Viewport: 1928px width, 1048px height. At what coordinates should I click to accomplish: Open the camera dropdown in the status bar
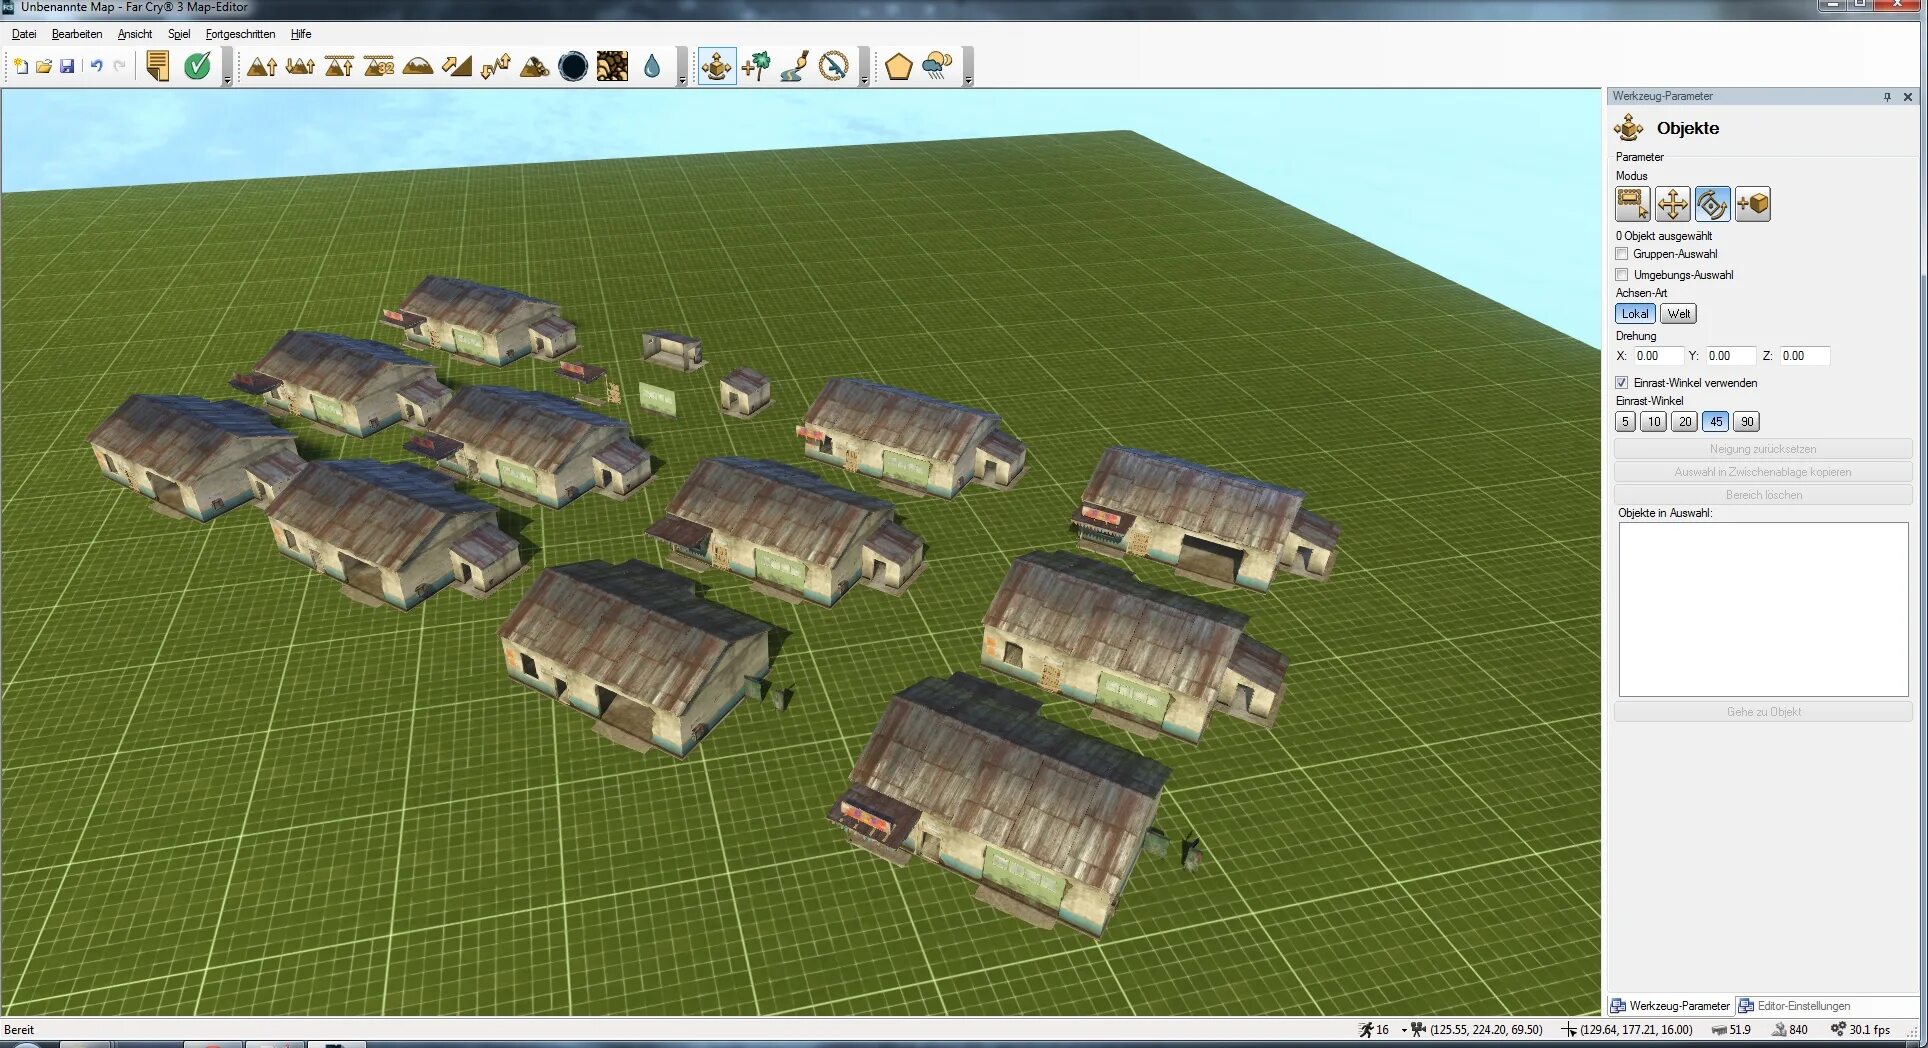click(x=1404, y=1030)
